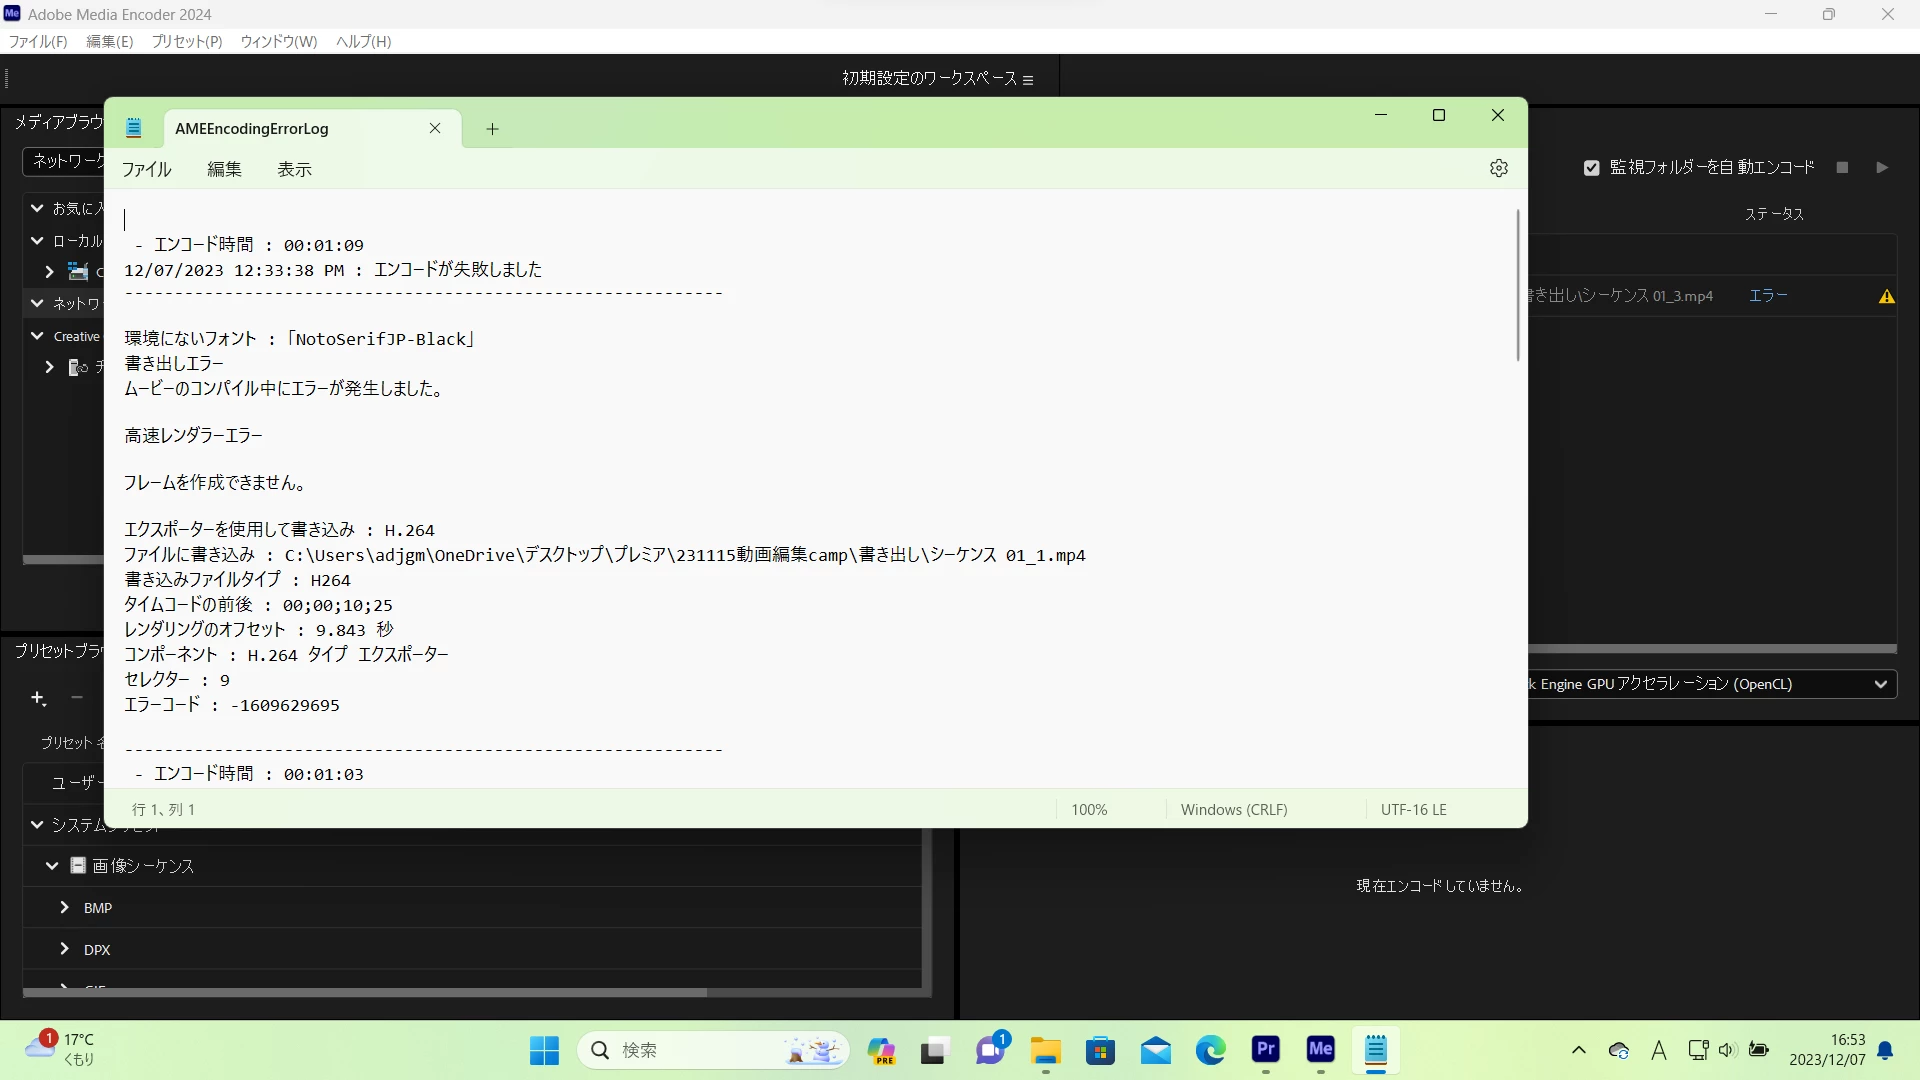This screenshot has width=1920, height=1080.
Task: Open the プリセット(P) menu
Action: click(186, 41)
